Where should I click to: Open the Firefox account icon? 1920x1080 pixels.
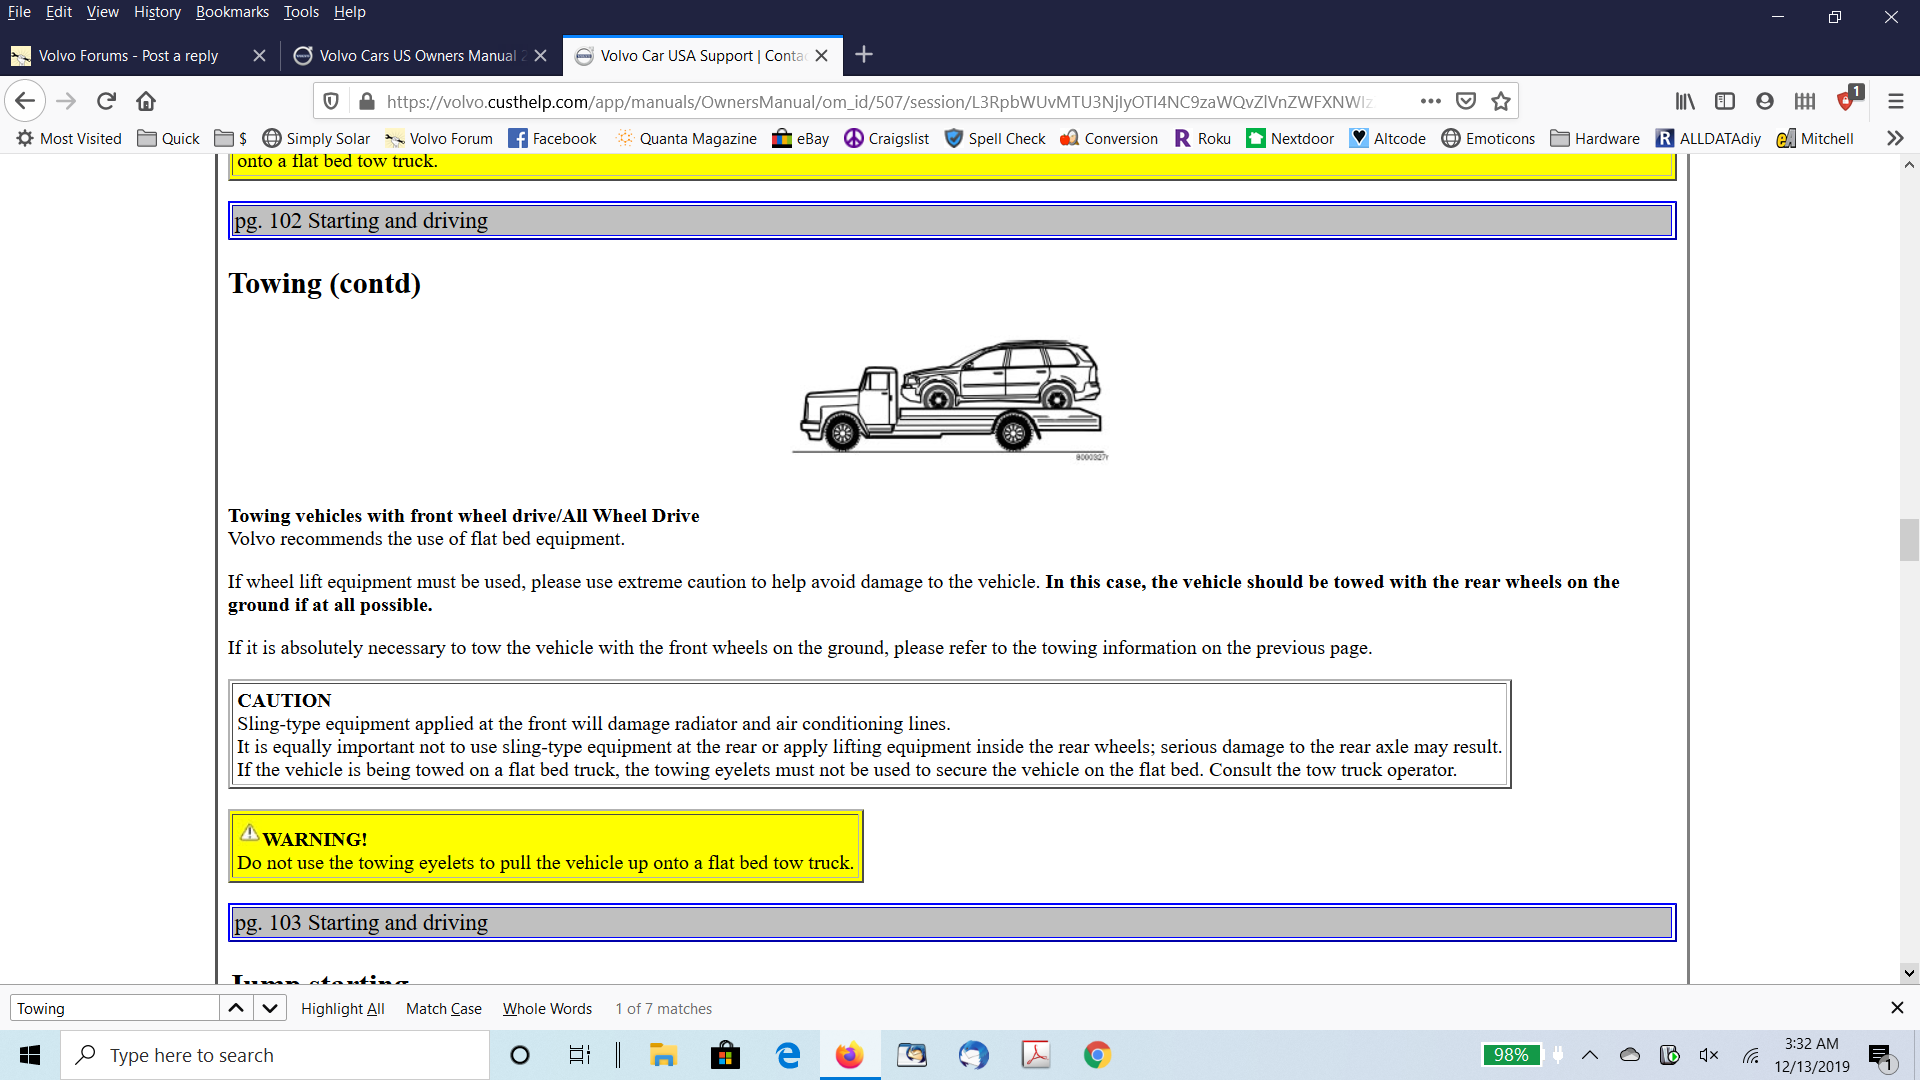point(1765,101)
